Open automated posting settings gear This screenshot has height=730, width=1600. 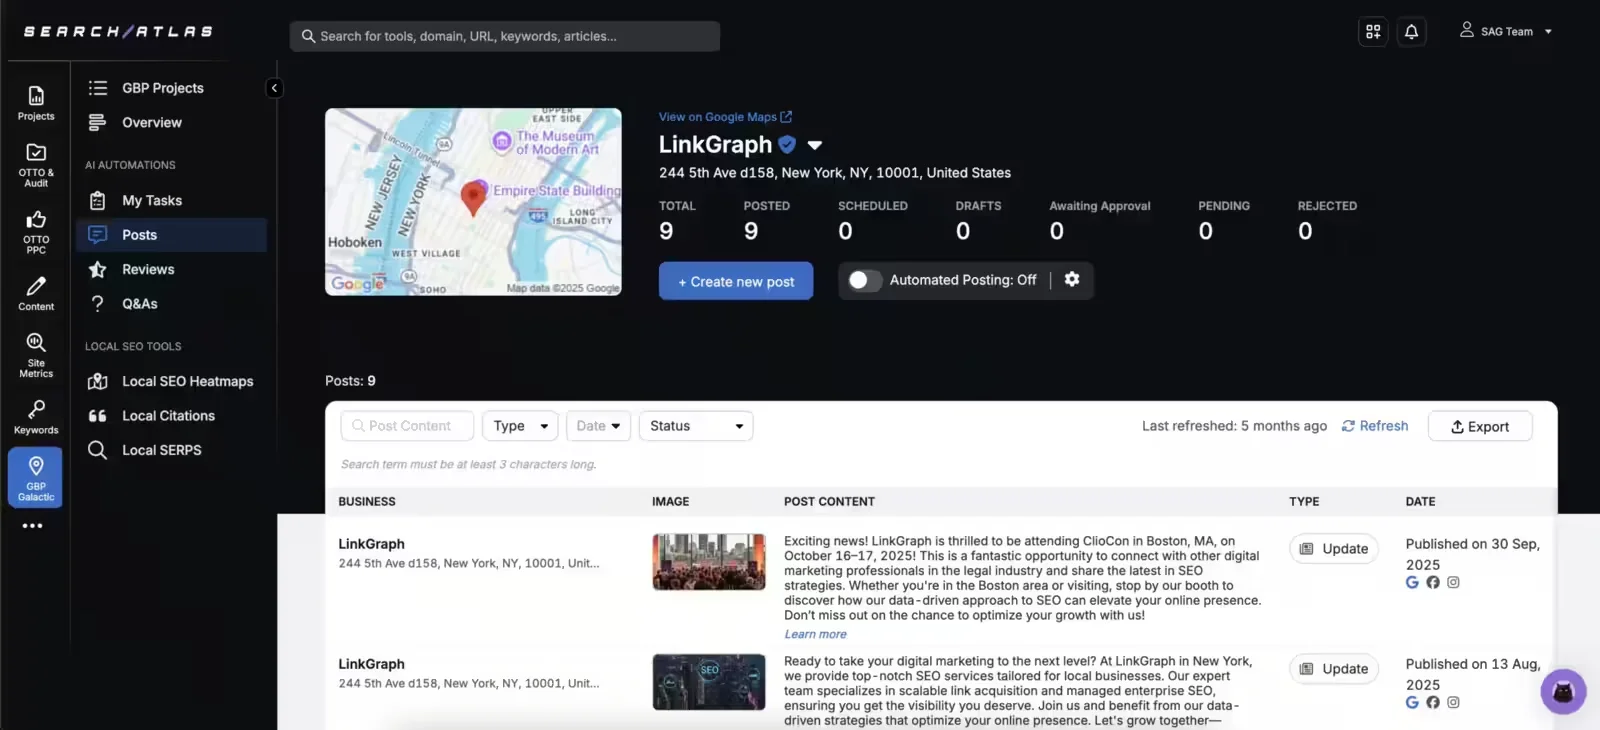tap(1072, 280)
